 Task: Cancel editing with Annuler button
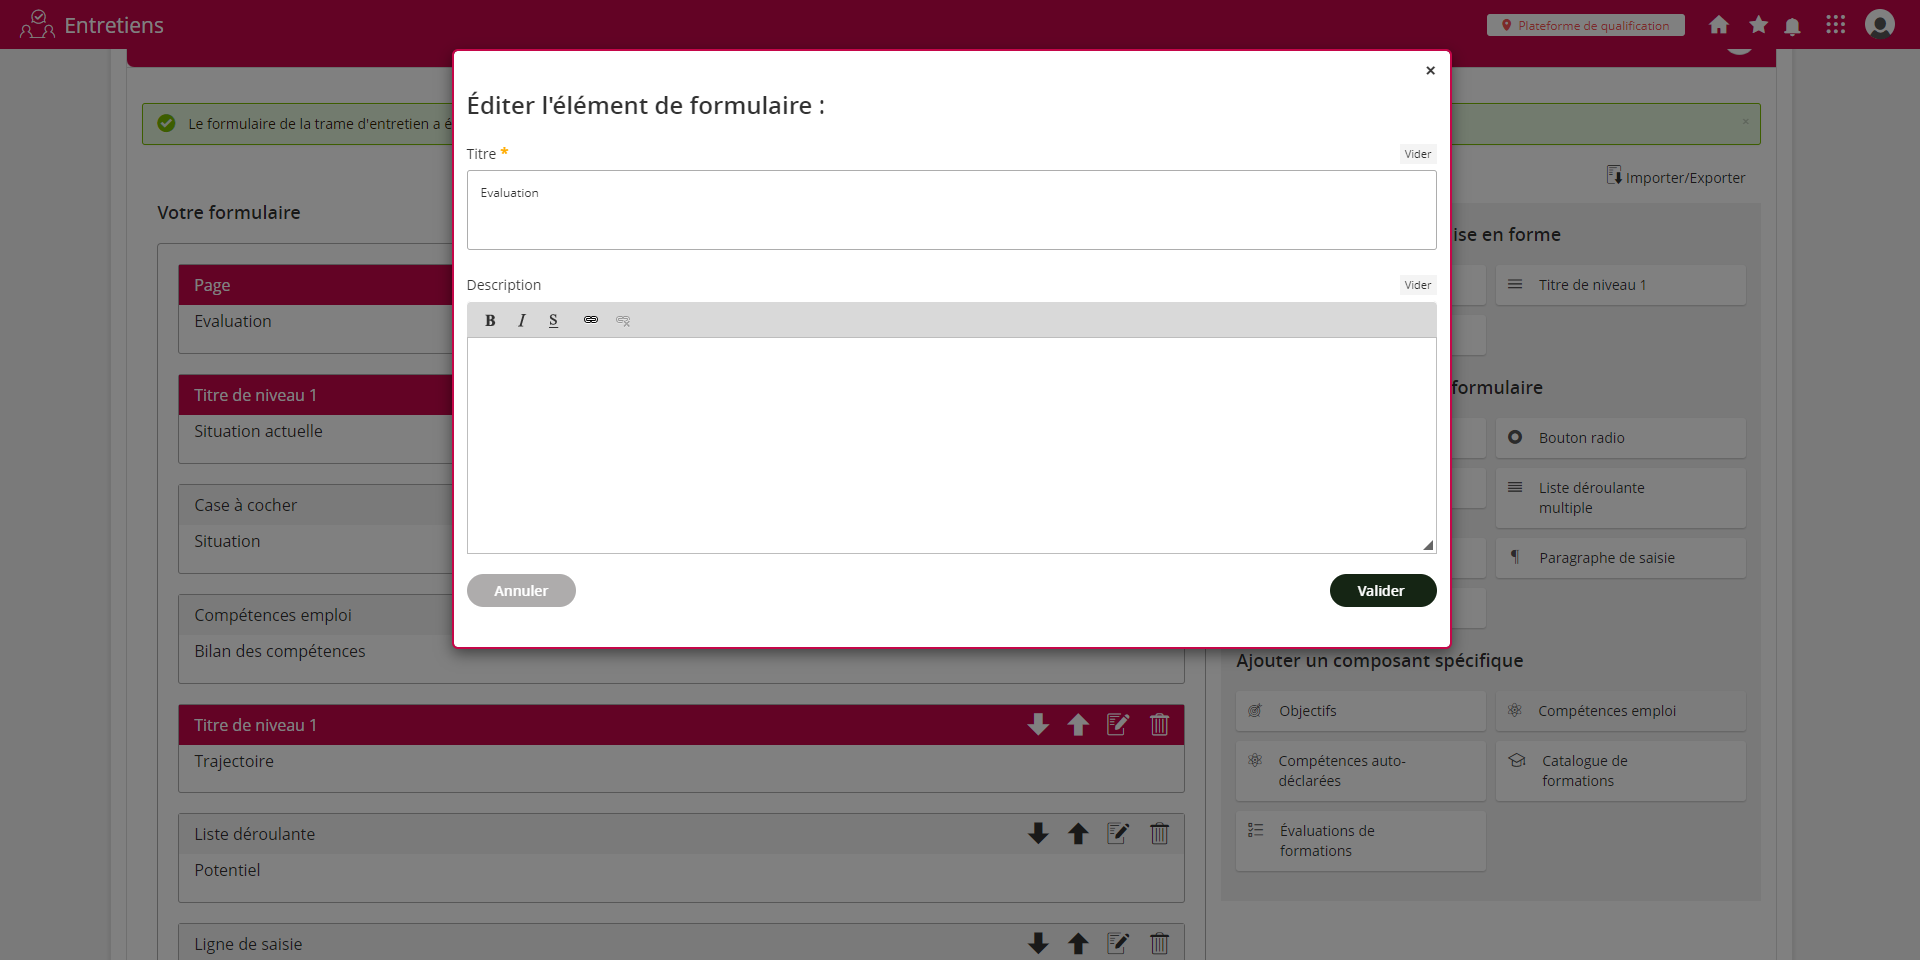(521, 591)
